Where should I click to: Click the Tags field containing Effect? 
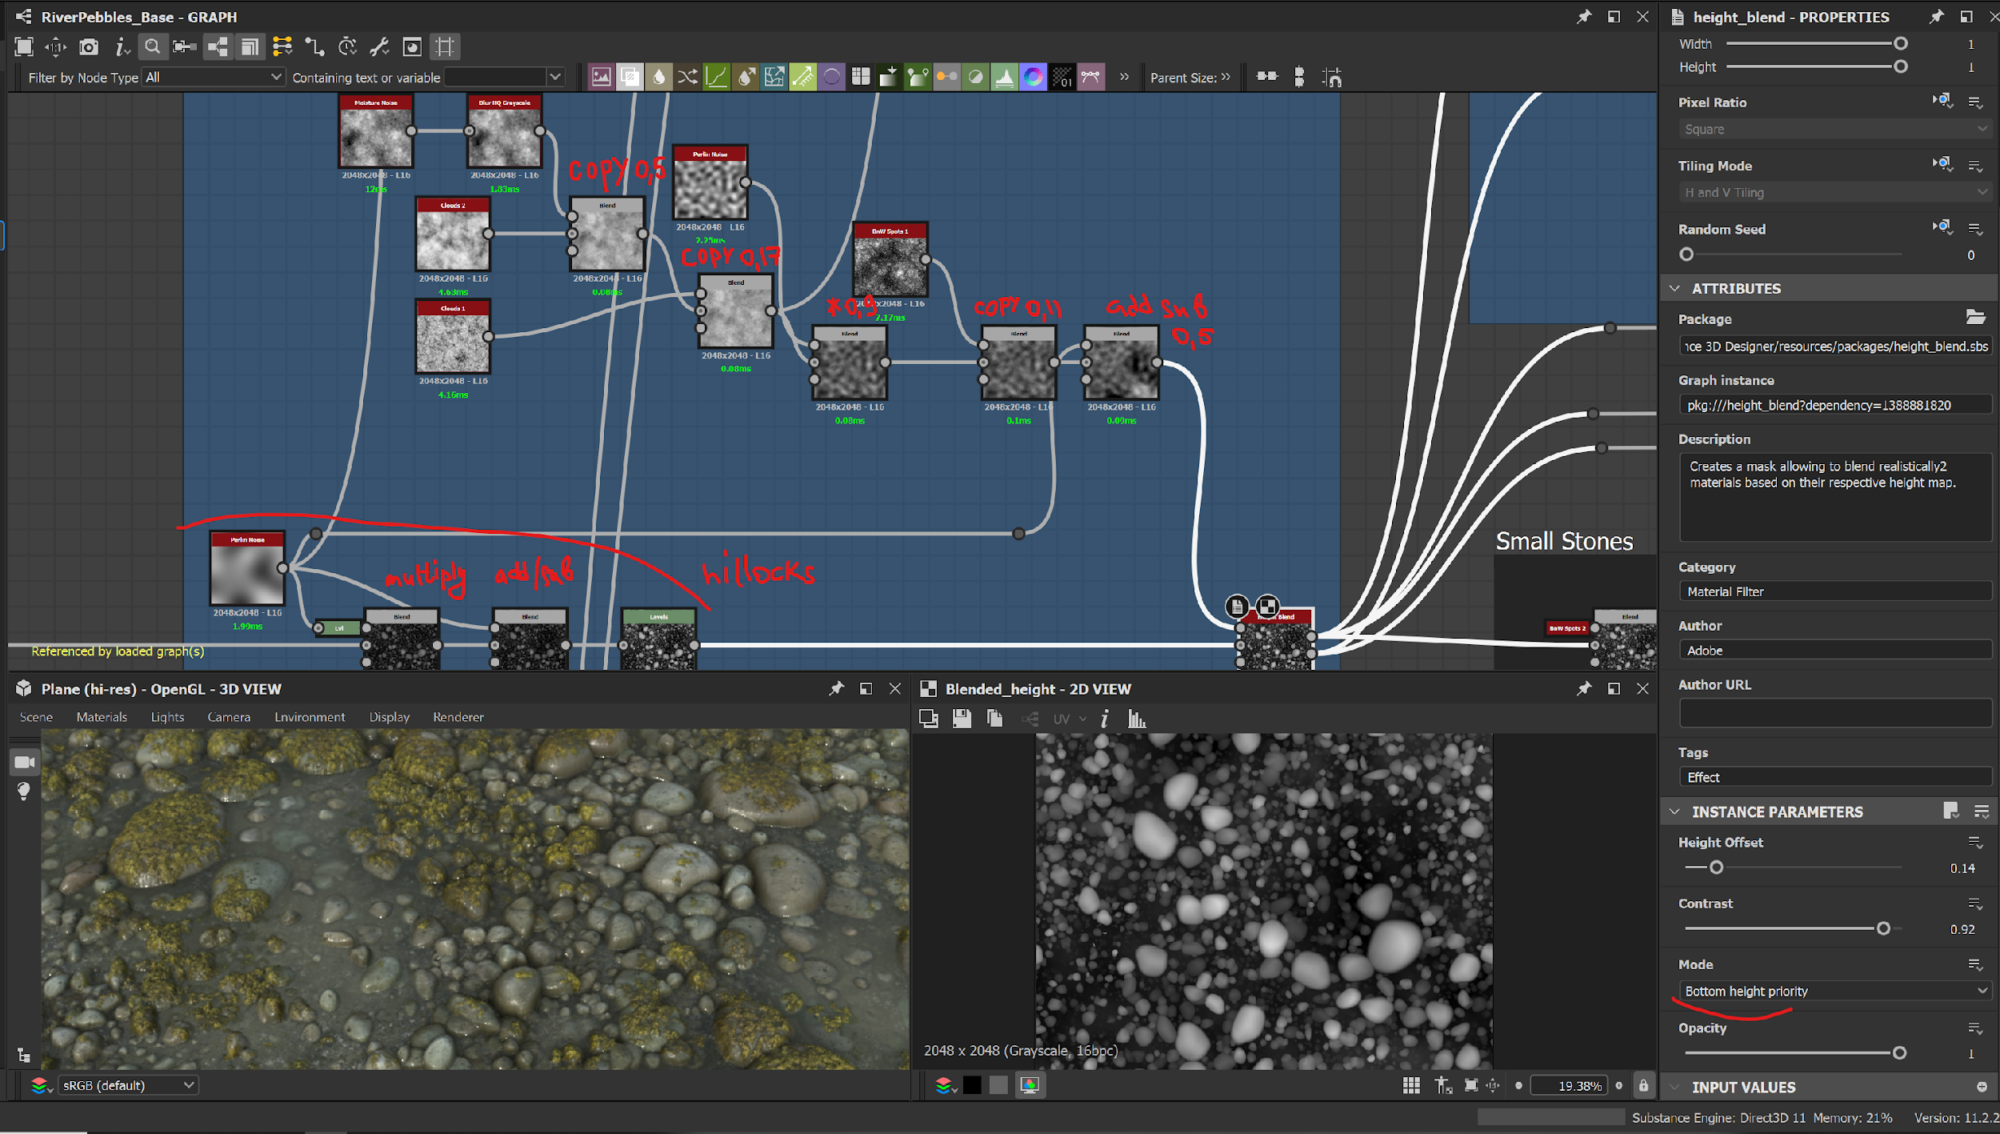pyautogui.click(x=1835, y=777)
